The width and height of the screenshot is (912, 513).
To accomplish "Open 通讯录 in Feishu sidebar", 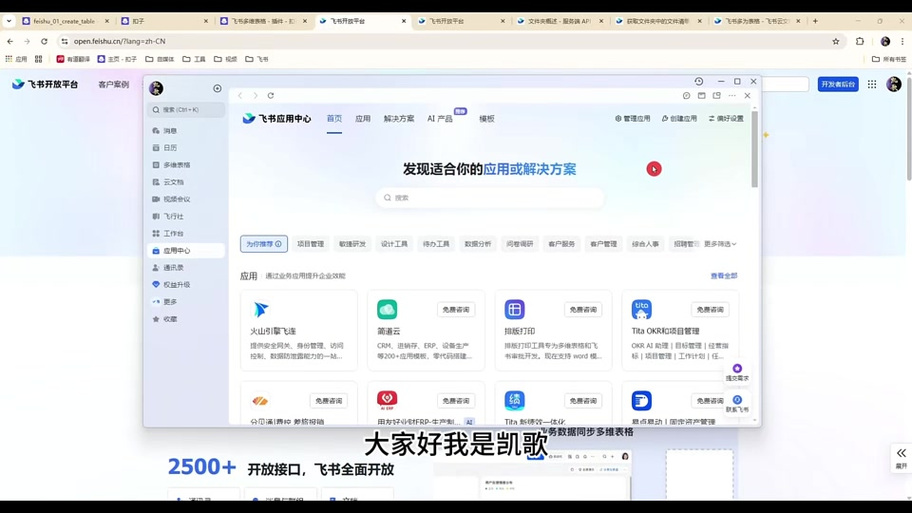I will point(186,268).
